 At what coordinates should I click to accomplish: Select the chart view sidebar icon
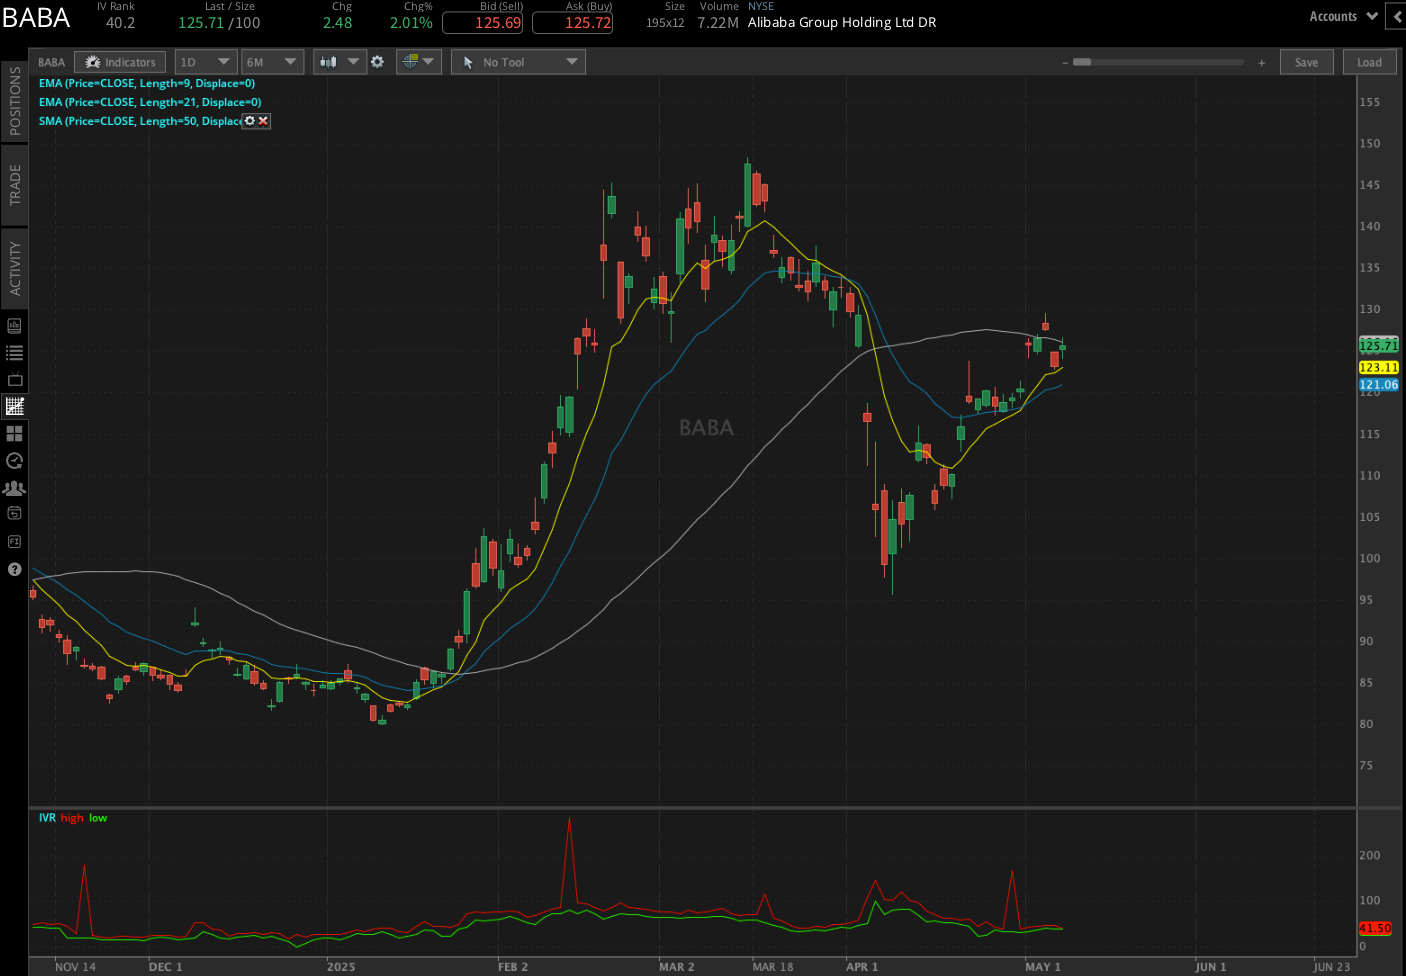[14, 406]
